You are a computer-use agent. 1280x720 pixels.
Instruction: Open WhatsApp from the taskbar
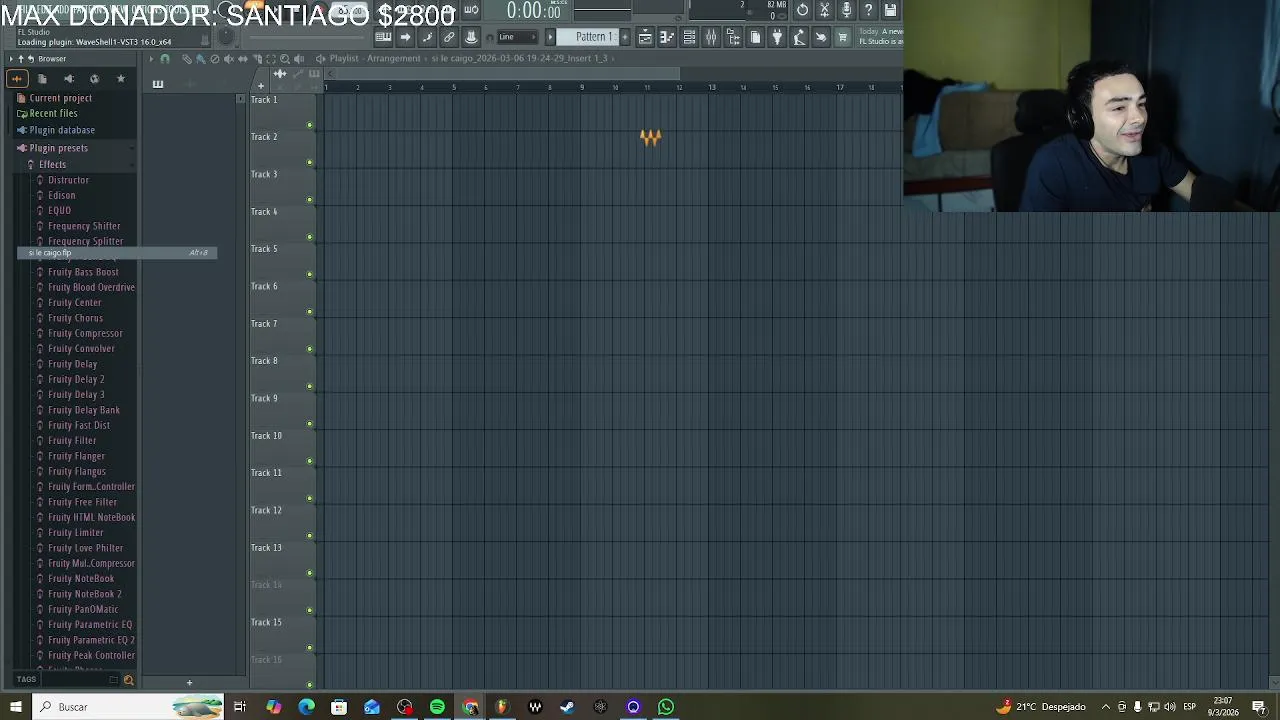[666, 707]
